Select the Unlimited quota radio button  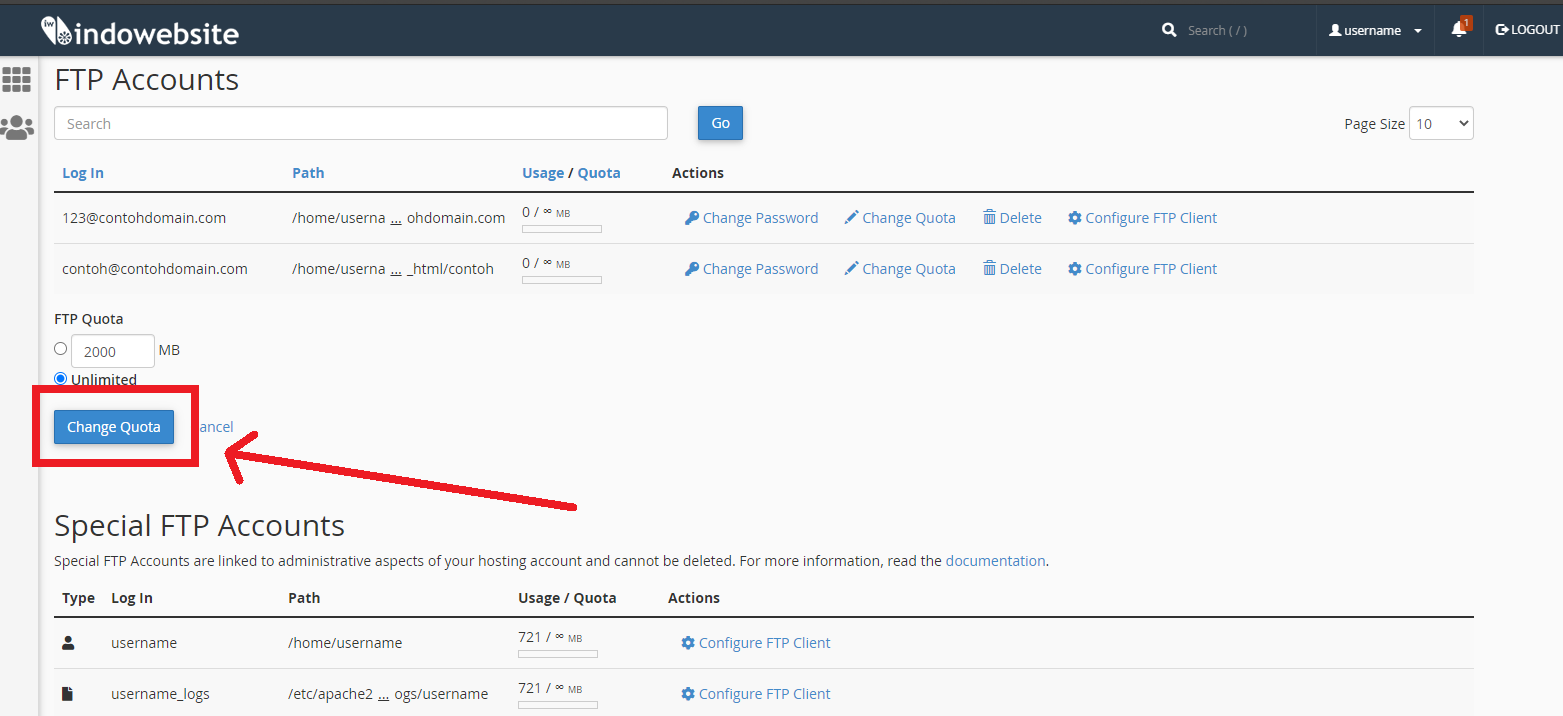(61, 379)
